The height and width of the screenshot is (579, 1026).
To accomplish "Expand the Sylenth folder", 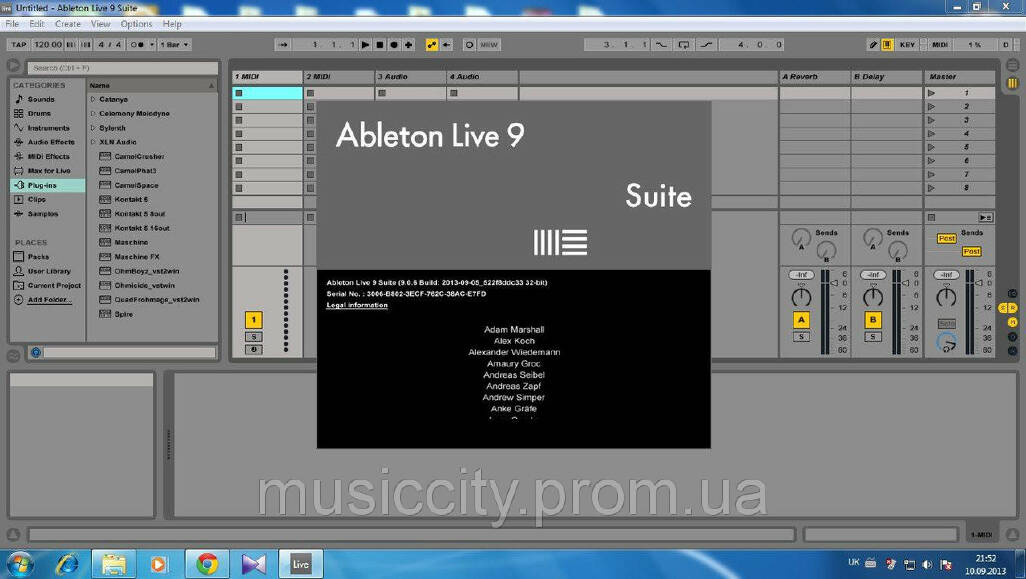I will [x=93, y=128].
